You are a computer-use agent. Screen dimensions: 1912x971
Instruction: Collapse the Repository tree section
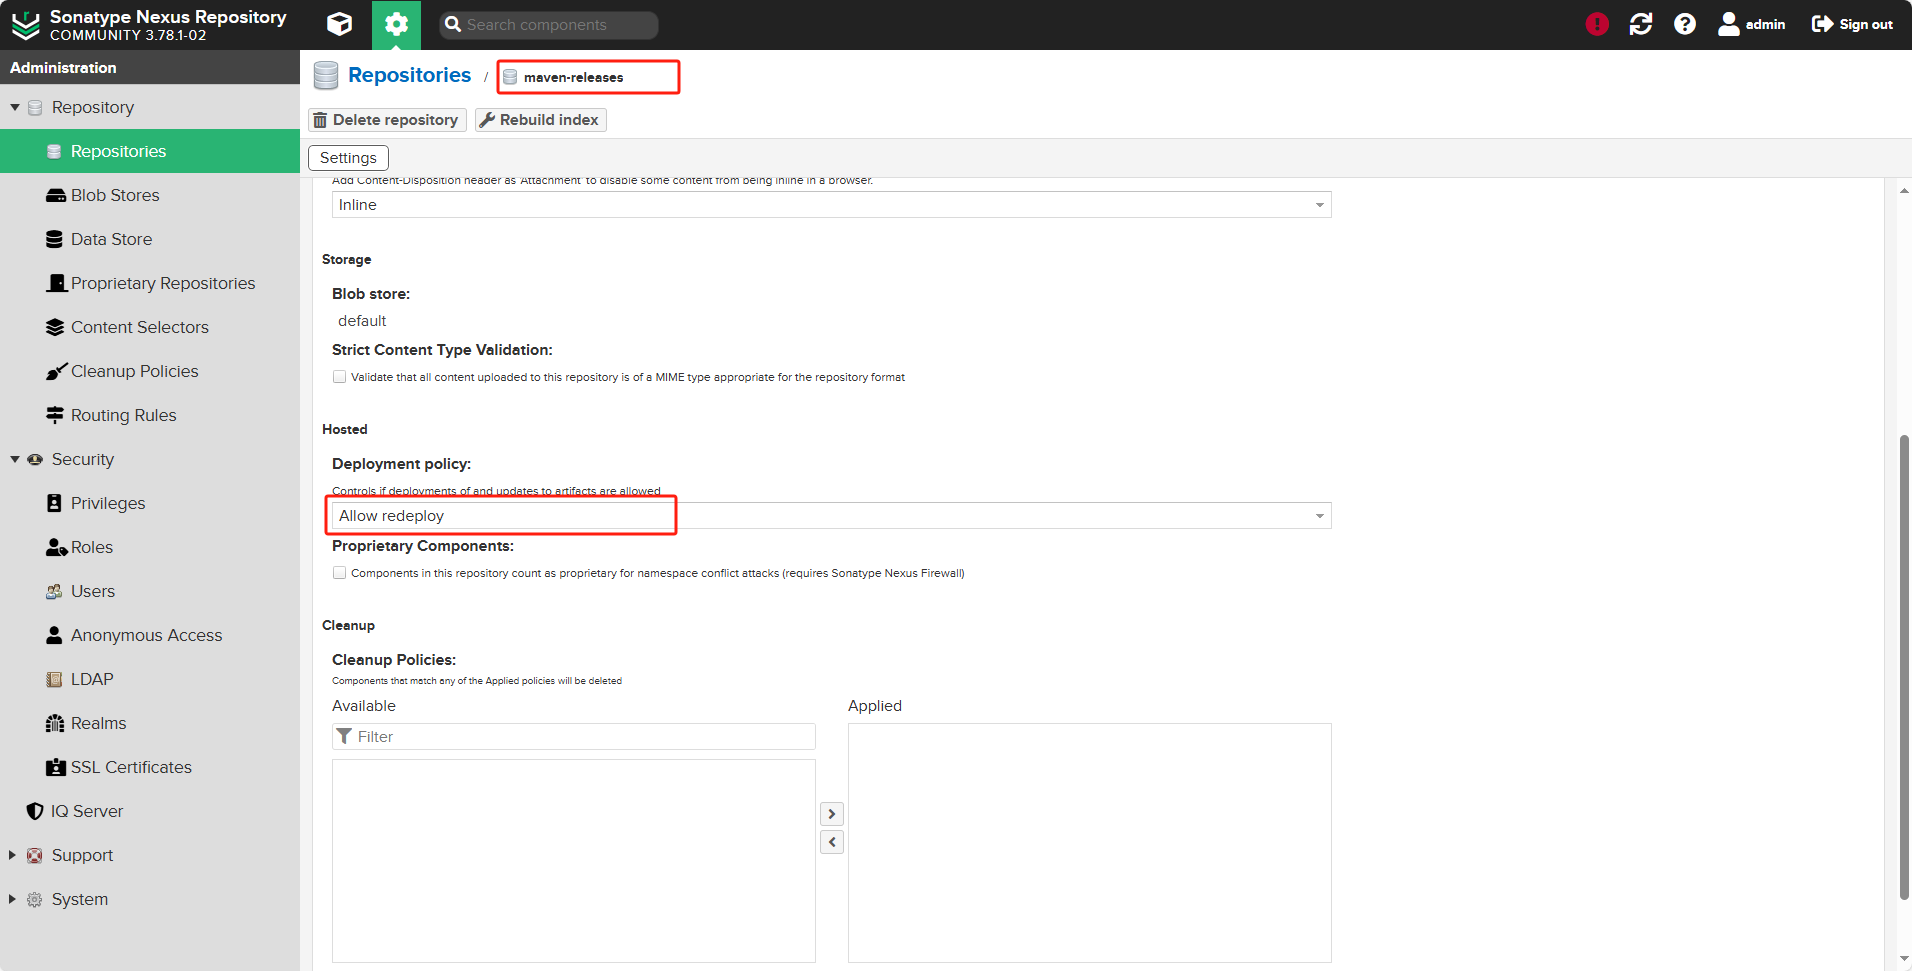[x=15, y=107]
